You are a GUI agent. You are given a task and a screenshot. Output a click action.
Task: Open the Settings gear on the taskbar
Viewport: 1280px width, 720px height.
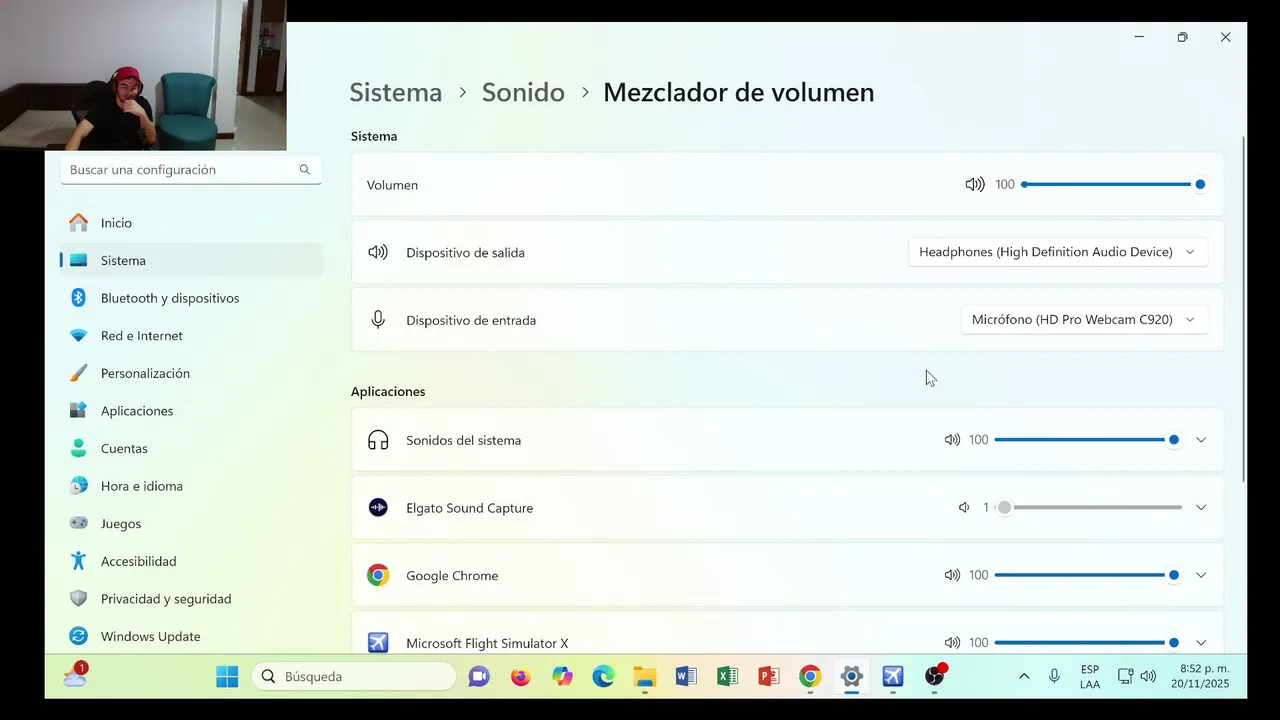pyautogui.click(x=851, y=677)
